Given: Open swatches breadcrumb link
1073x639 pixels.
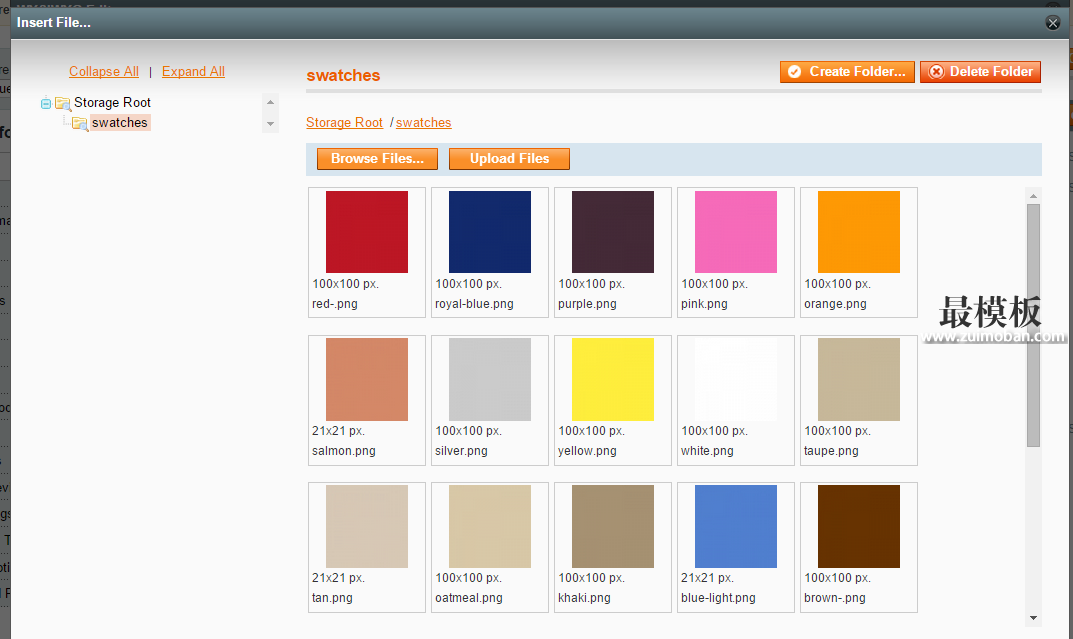Looking at the screenshot, I should click(x=424, y=122).
